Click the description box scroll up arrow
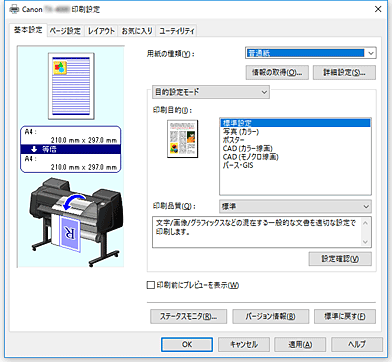 [366, 223]
